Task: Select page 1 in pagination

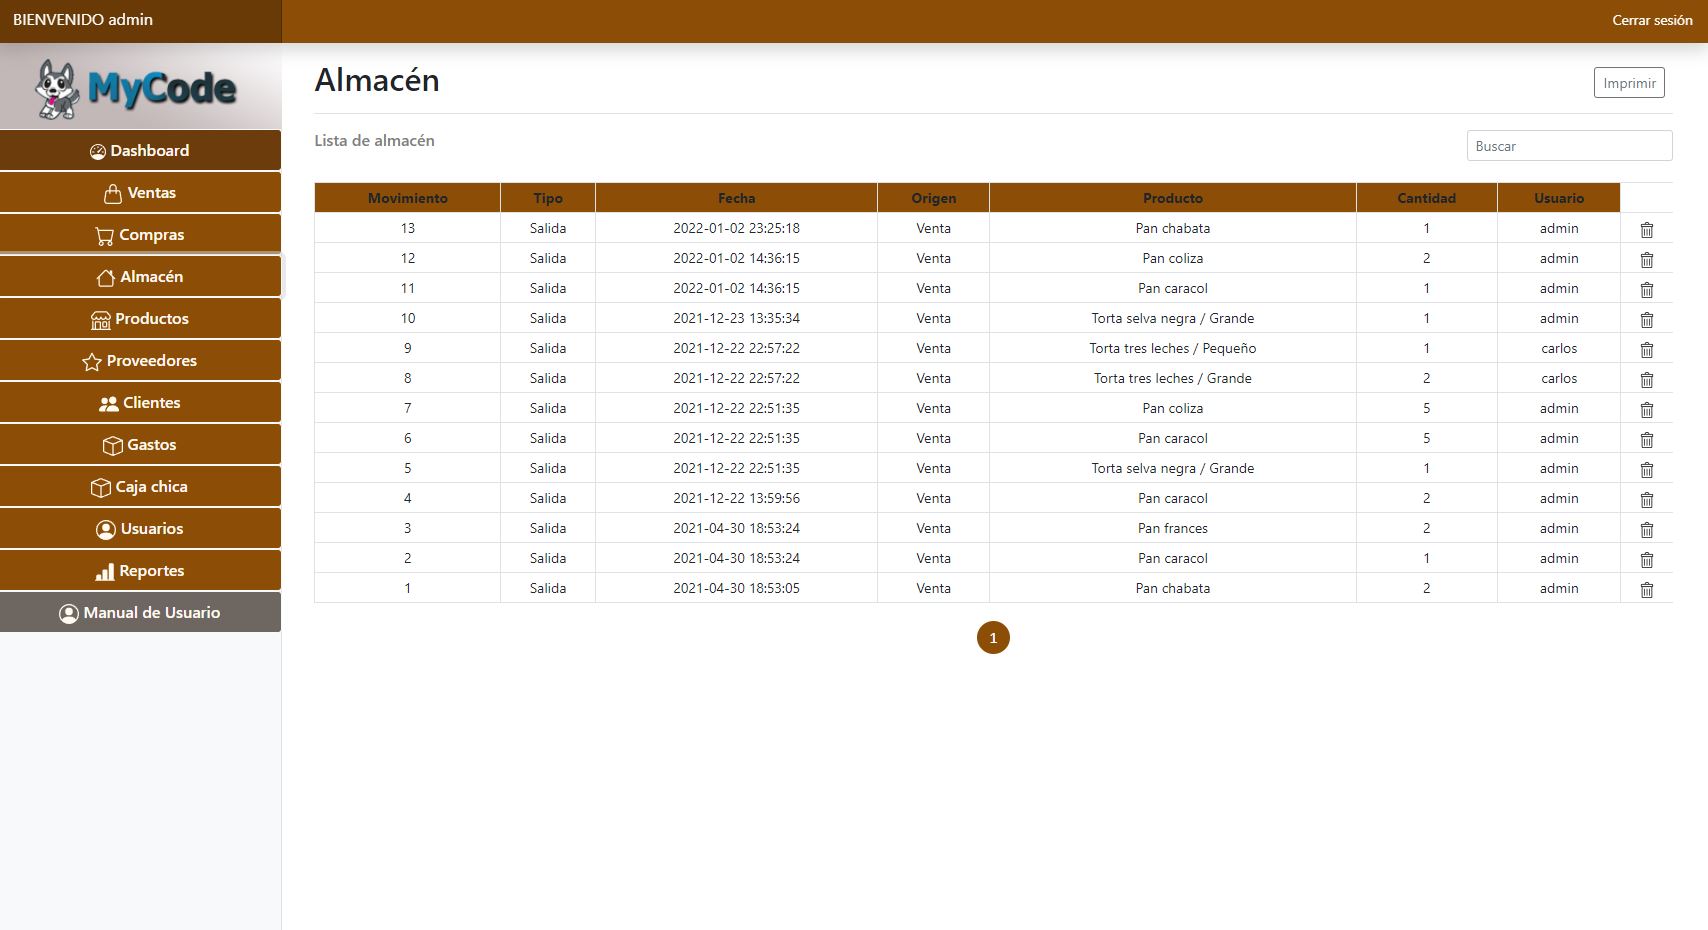Action: [x=993, y=638]
